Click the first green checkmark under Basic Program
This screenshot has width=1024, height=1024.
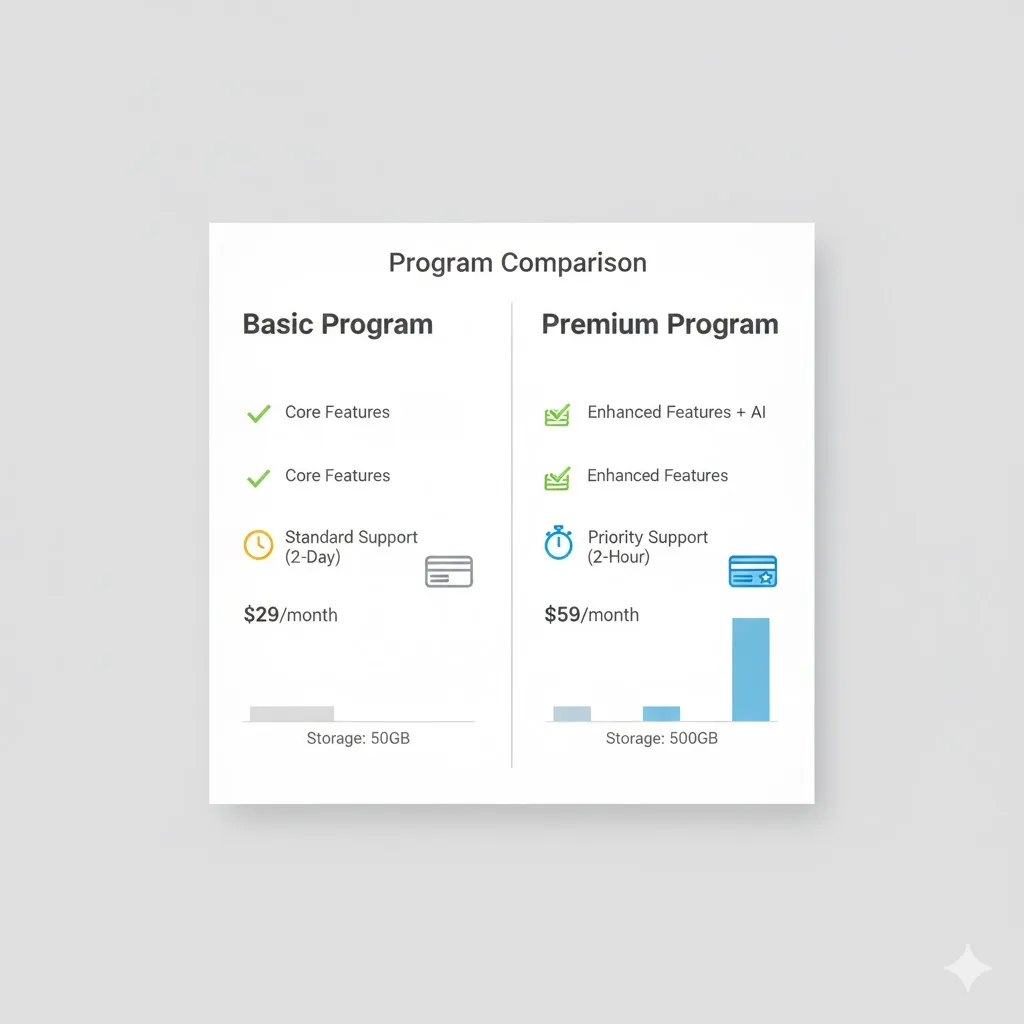259,413
